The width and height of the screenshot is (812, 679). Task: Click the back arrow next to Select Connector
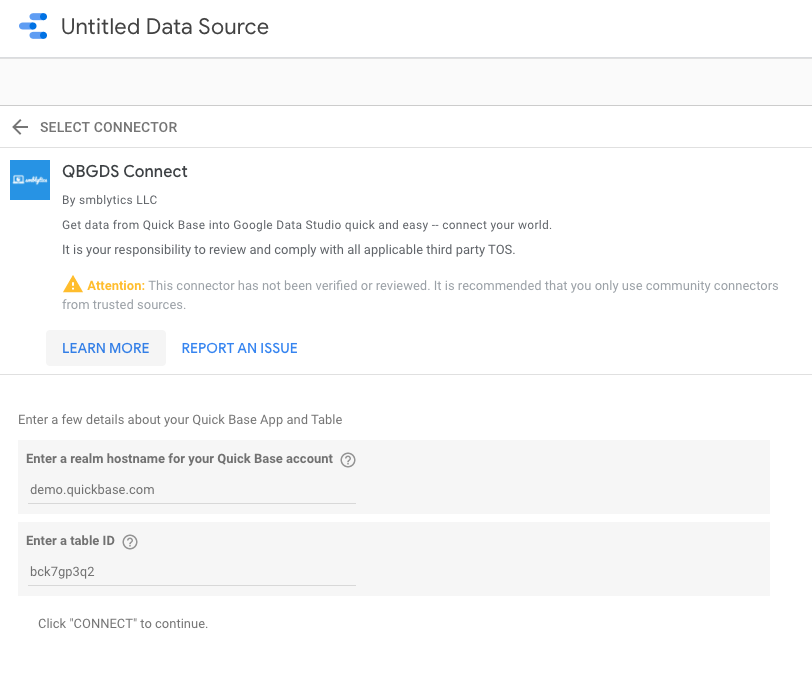(20, 127)
